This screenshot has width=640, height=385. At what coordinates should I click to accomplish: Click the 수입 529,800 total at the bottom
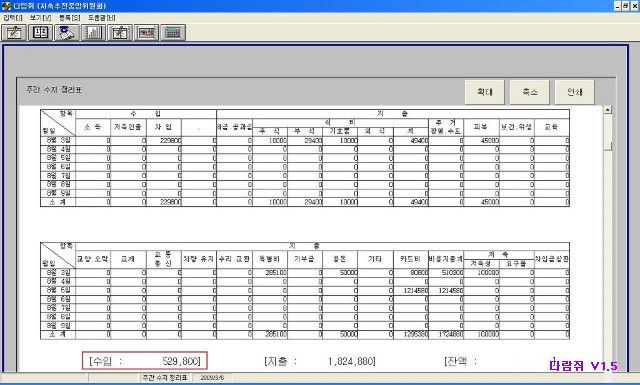click(x=145, y=361)
